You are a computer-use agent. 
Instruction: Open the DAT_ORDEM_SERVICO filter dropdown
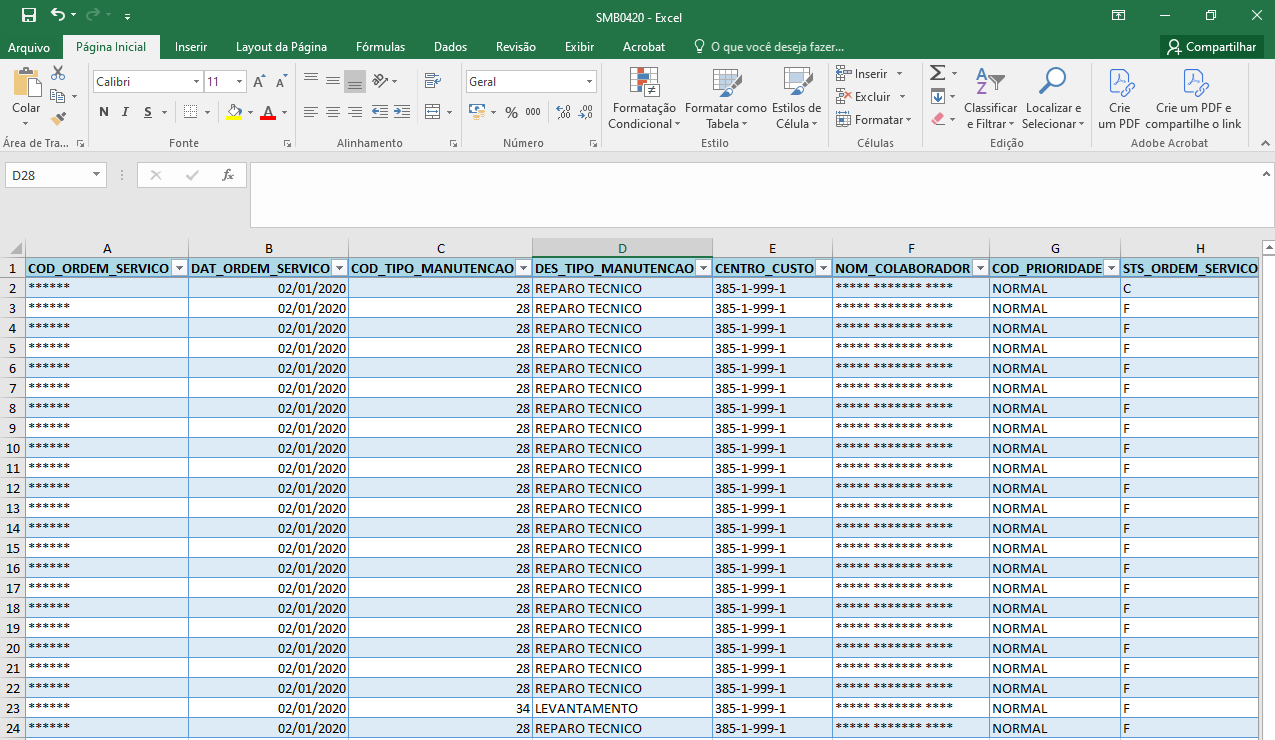[339, 269]
